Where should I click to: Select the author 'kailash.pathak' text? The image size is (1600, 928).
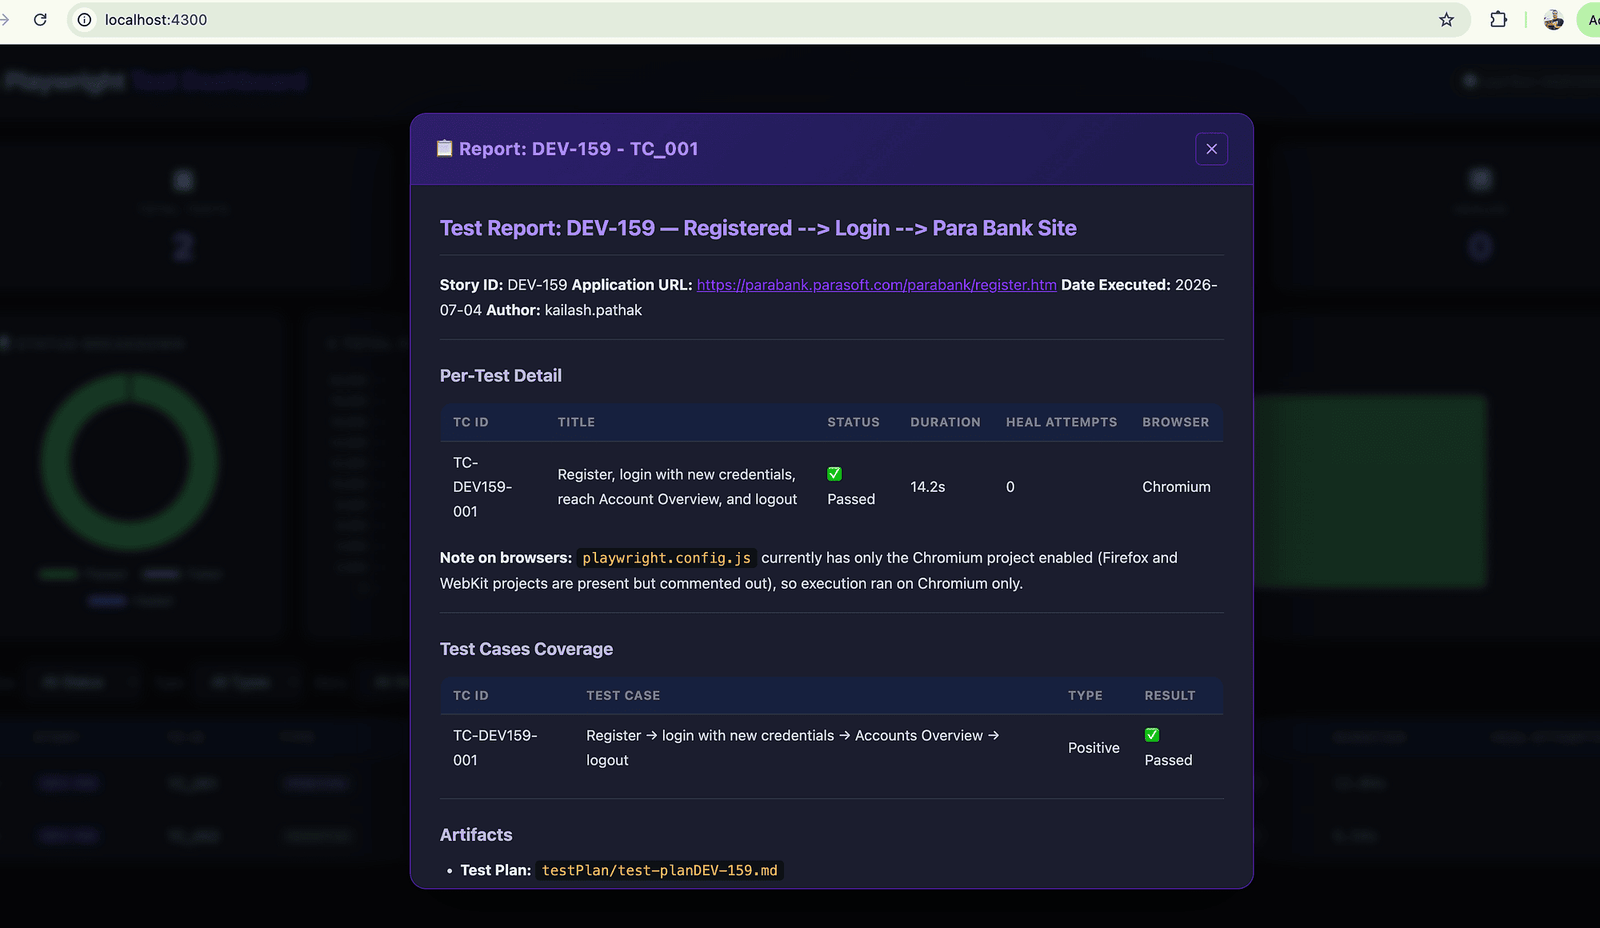(593, 310)
